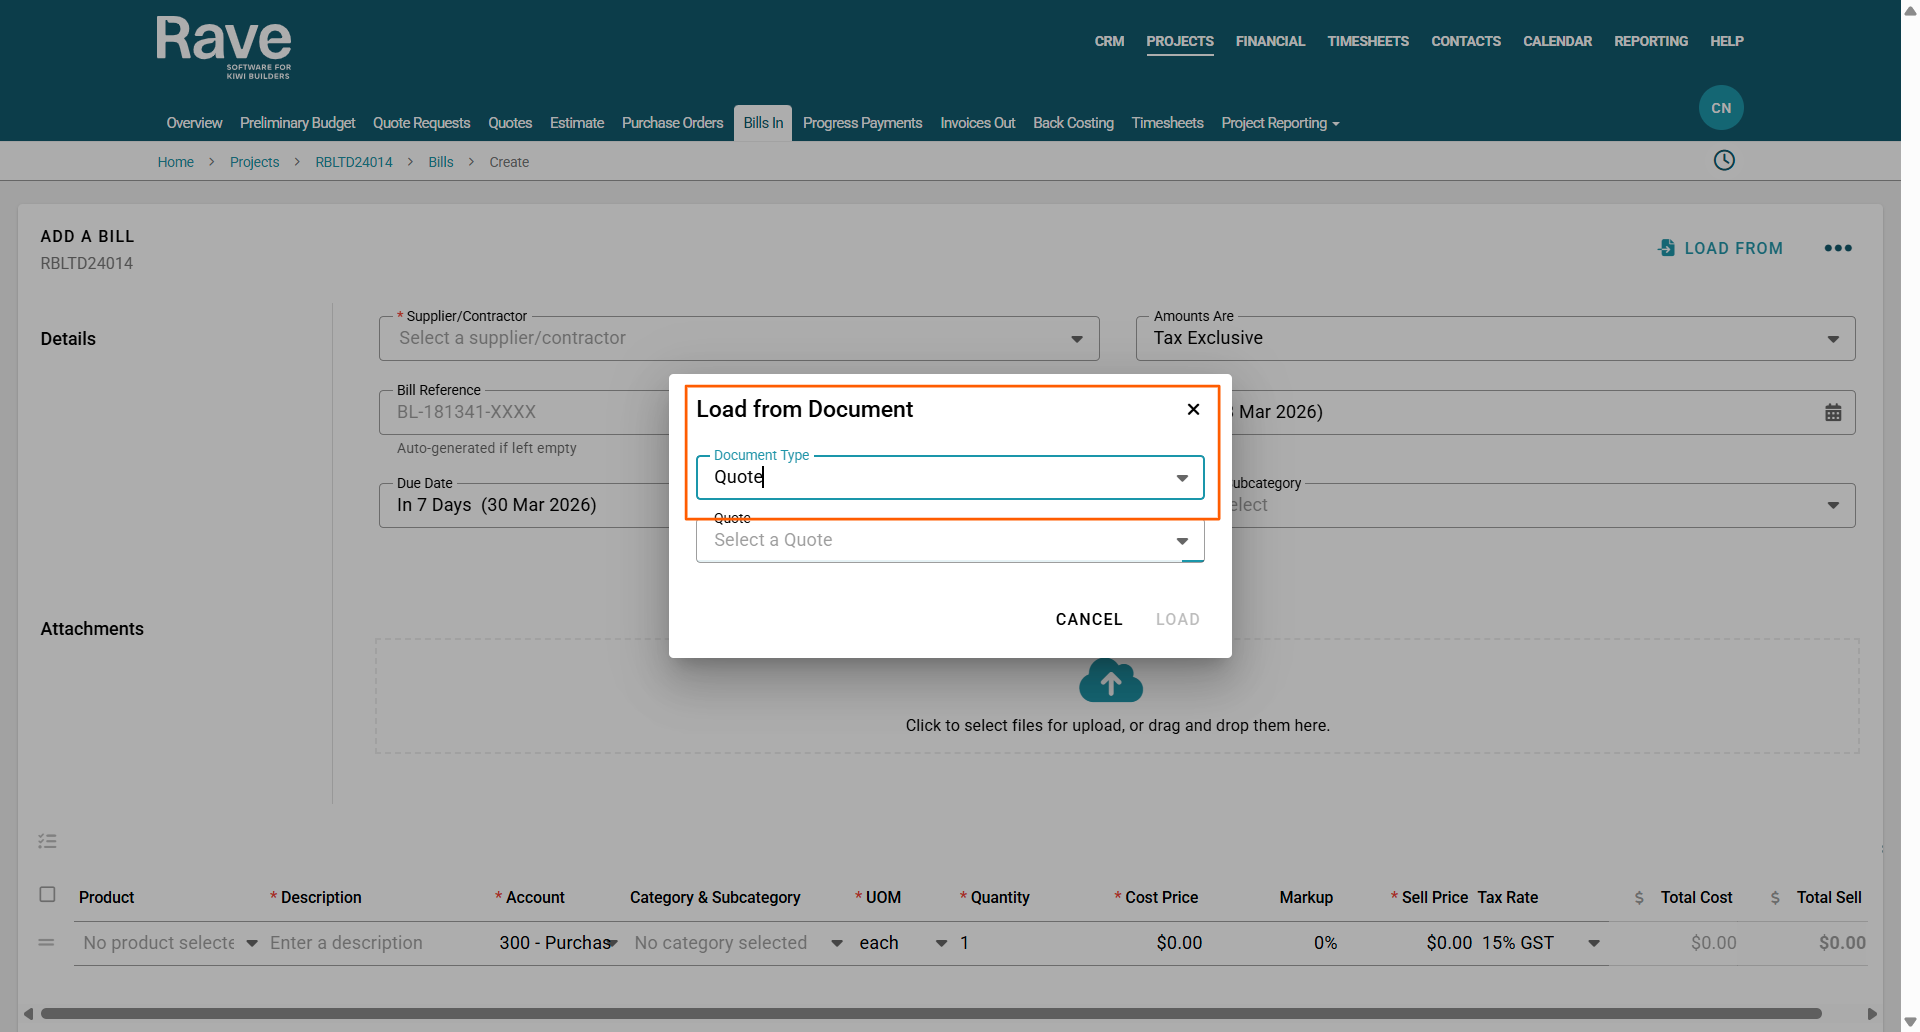
Task: Click the cloud upload icon
Action: tap(1110, 681)
